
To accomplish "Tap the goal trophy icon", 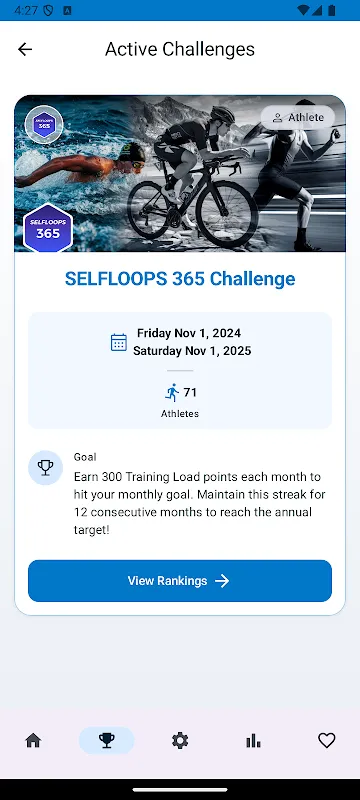I will coord(45,467).
